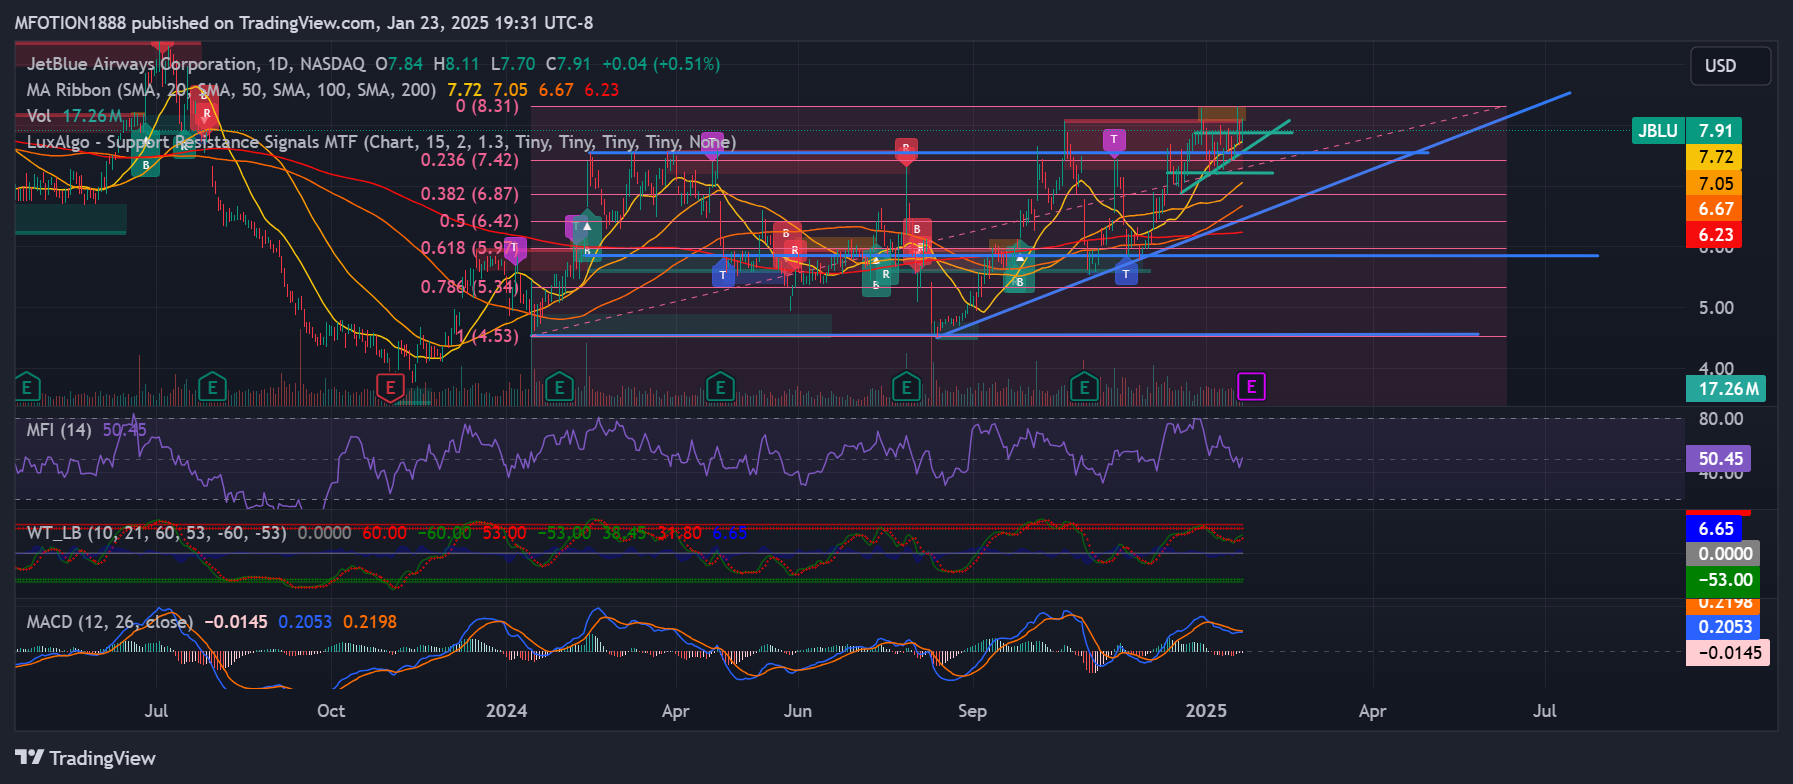The height and width of the screenshot is (784, 1793).
Task: Click the -0.0145 MACD histogram tag
Action: (1728, 653)
